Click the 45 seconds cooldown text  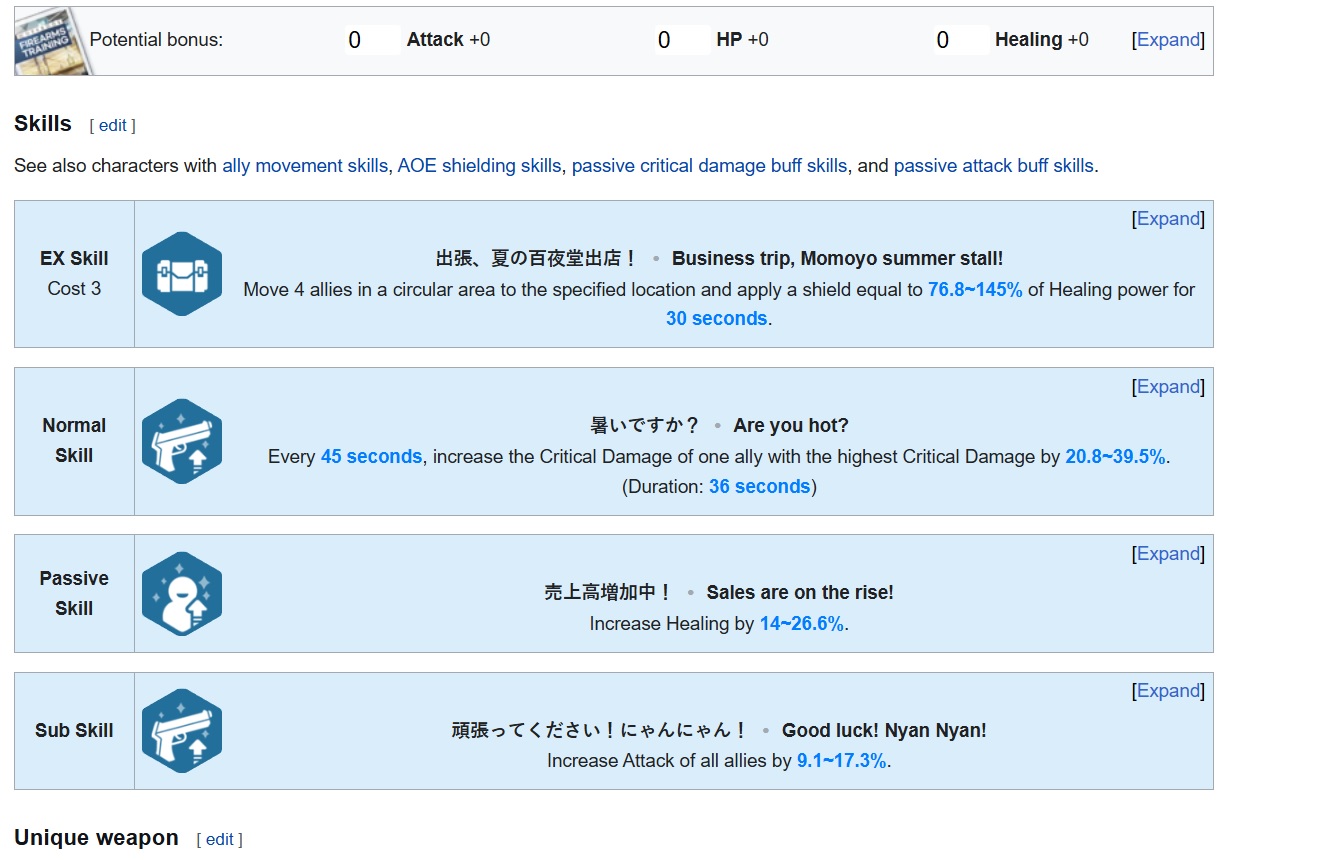[x=371, y=457]
